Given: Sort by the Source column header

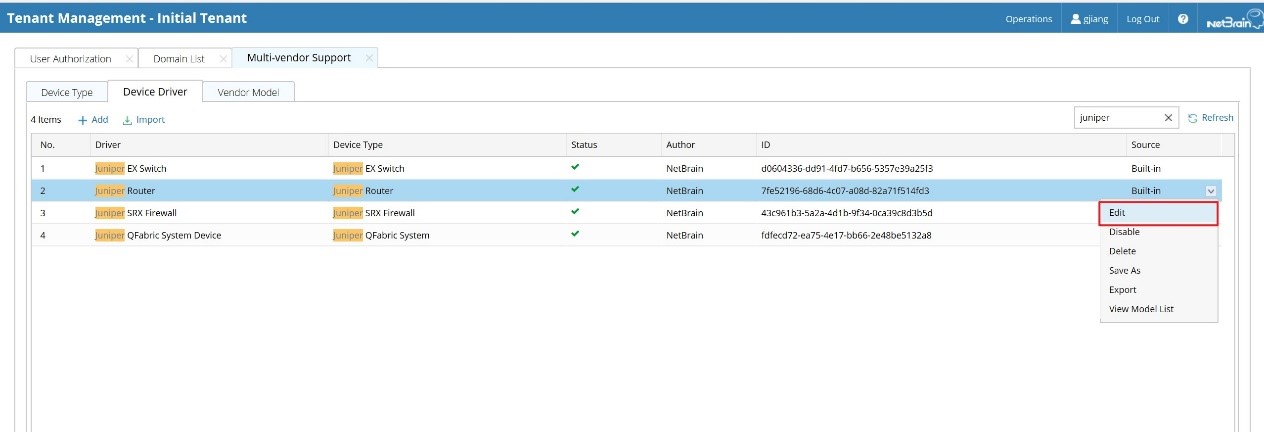Looking at the screenshot, I should pos(1172,145).
